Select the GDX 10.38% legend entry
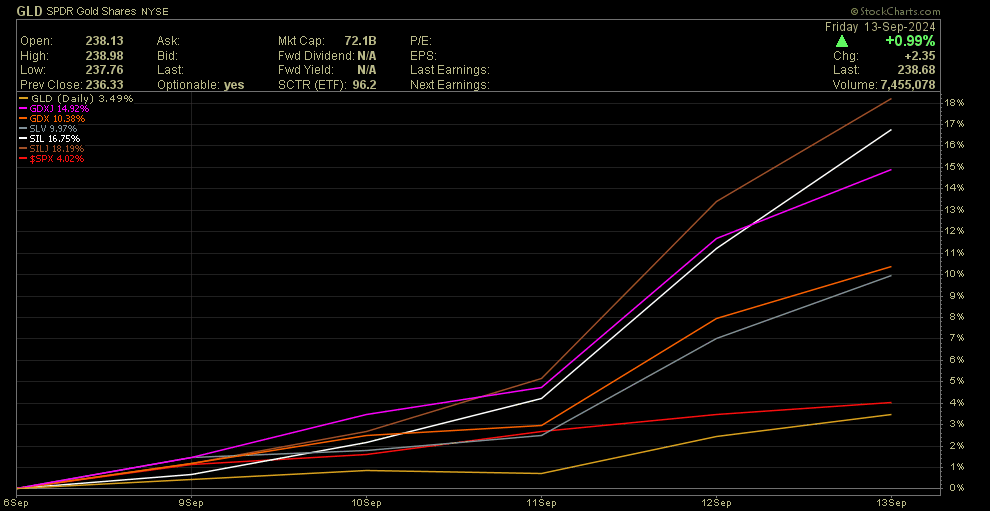Viewport: 990px width, 511px height. [52, 119]
